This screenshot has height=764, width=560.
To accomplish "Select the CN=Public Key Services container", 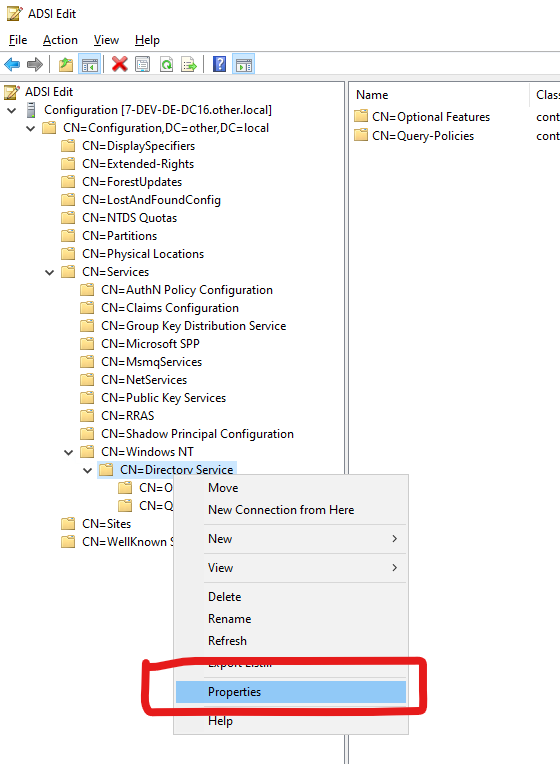I will point(163,398).
